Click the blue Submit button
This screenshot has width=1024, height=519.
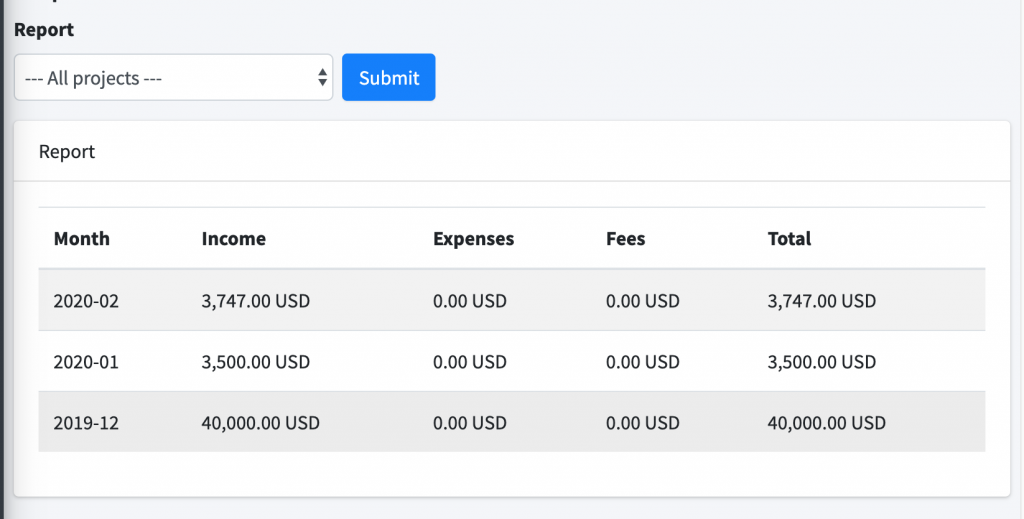(388, 78)
